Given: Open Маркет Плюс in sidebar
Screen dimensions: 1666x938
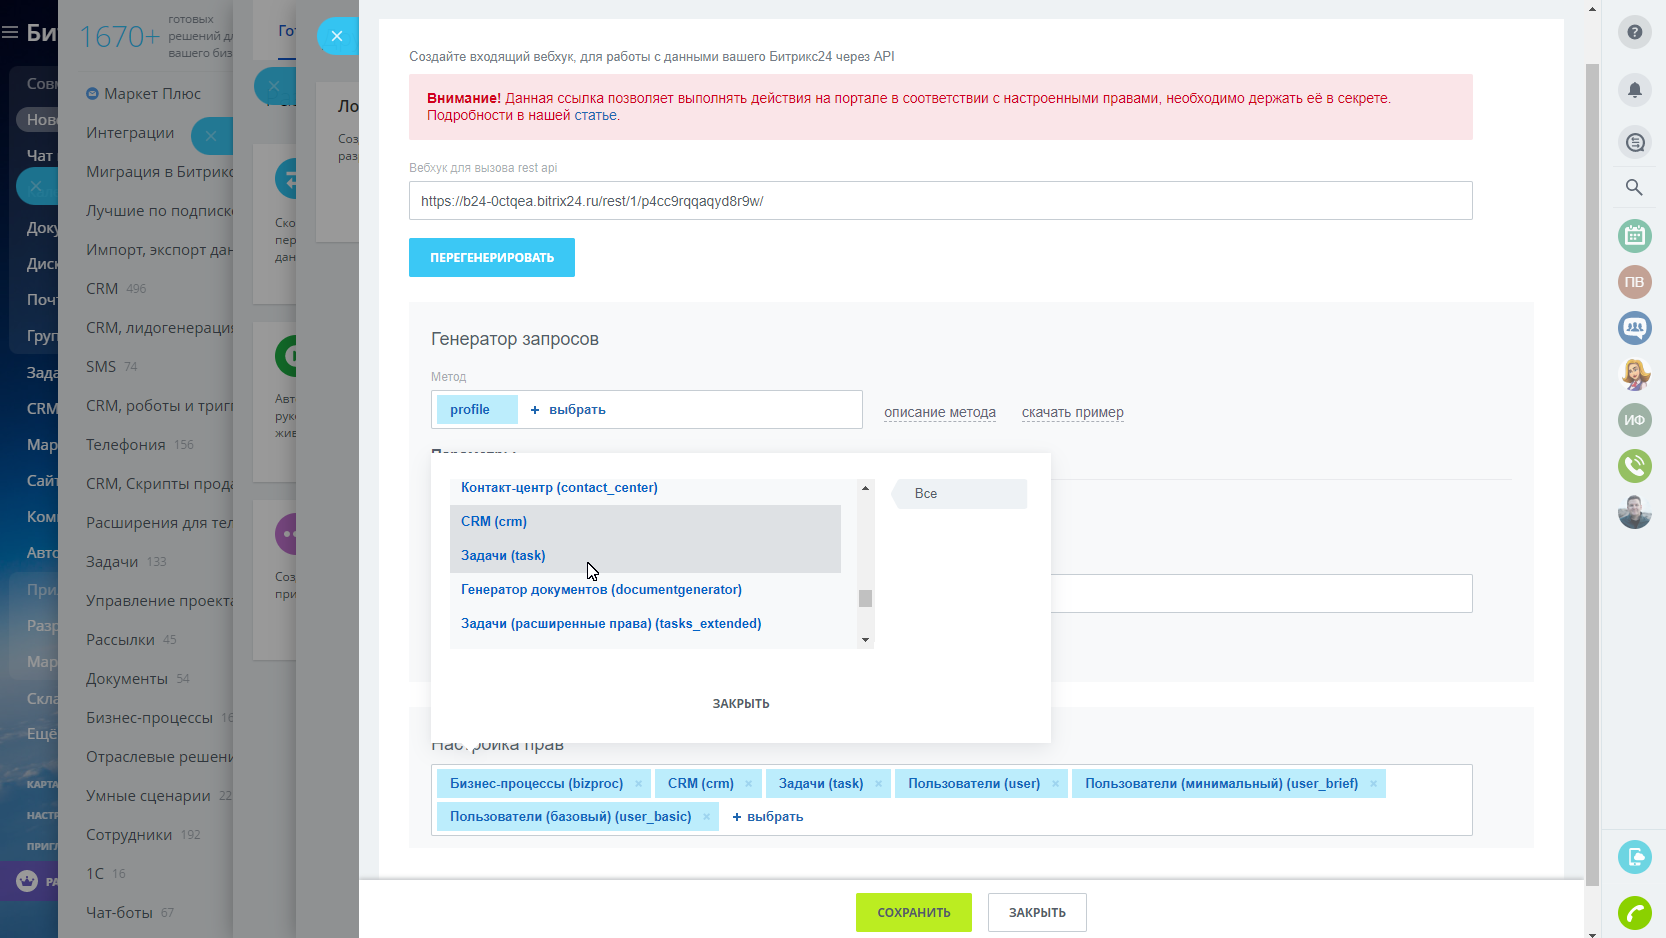Looking at the screenshot, I should tap(144, 94).
